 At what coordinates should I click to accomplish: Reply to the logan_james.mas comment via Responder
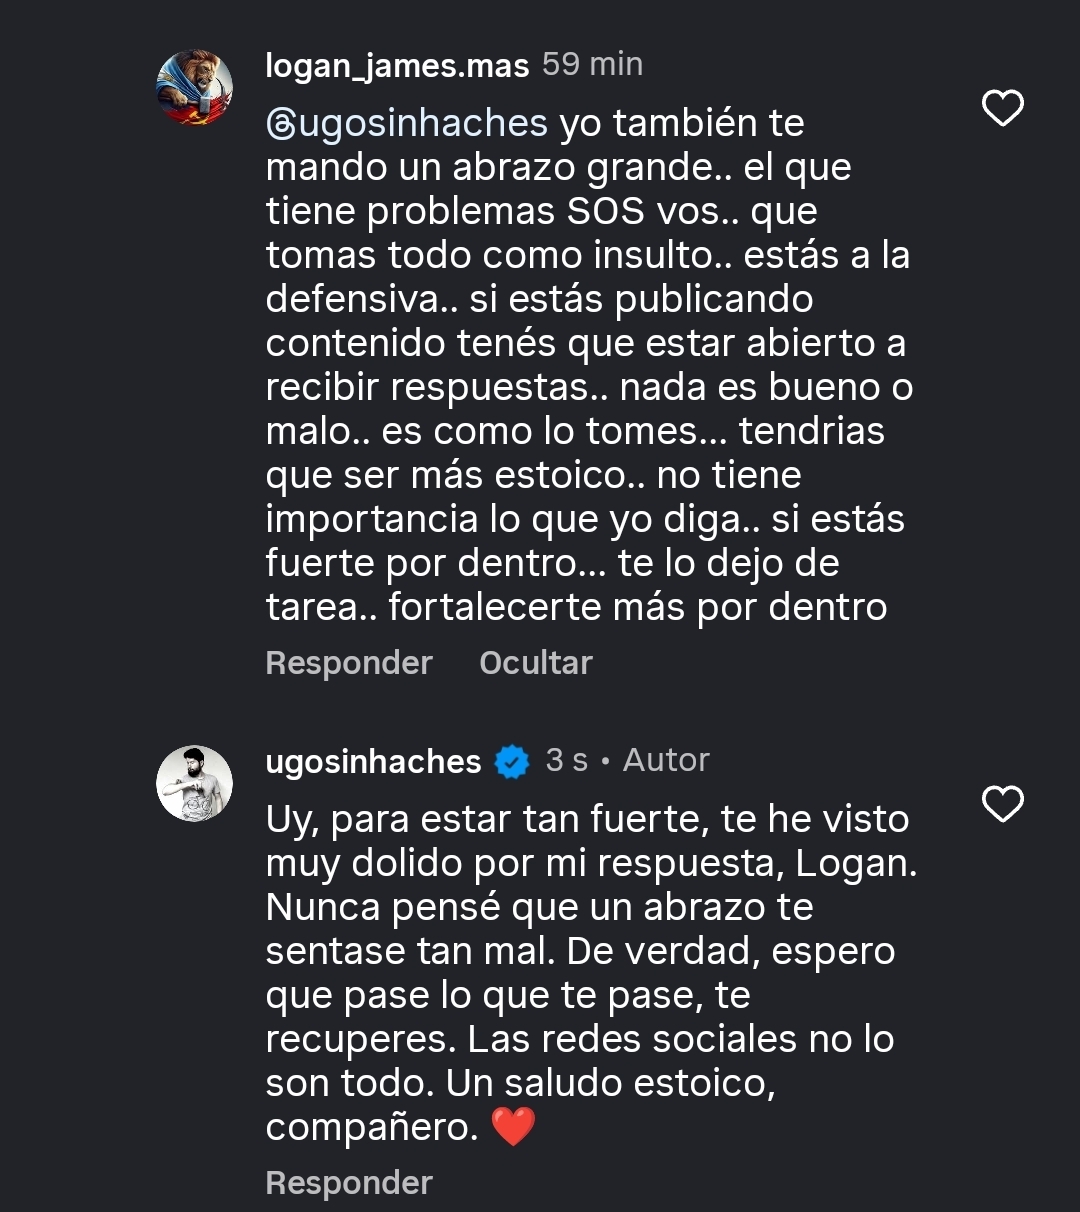349,663
